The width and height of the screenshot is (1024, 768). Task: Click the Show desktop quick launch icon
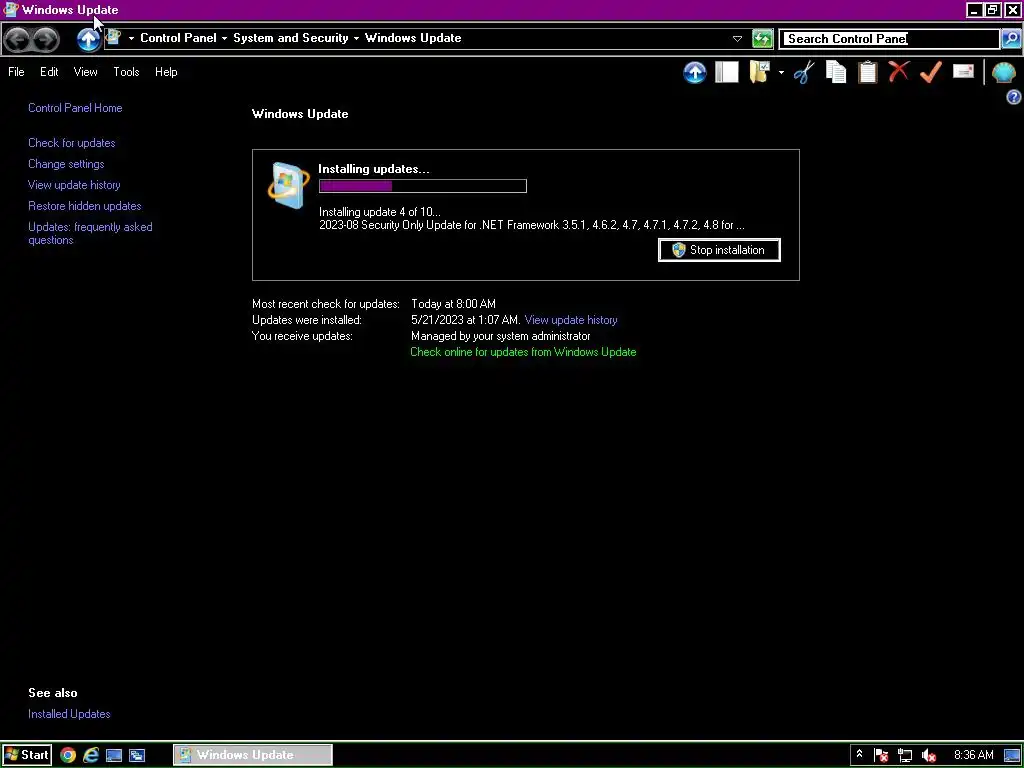(114, 756)
